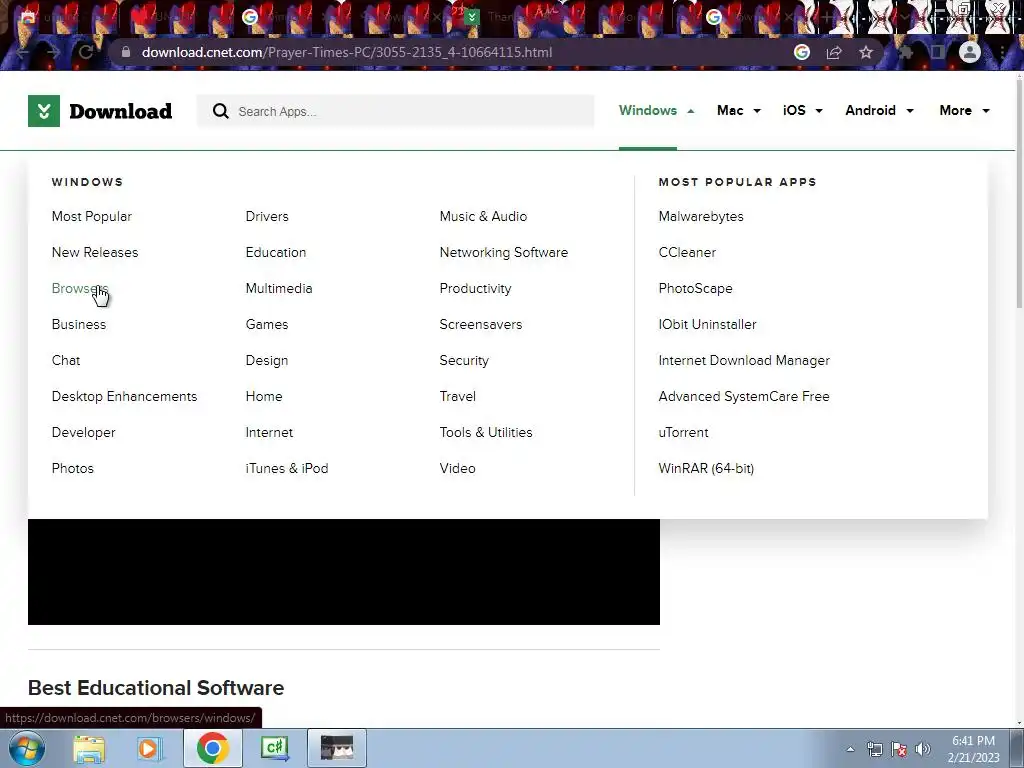The height and width of the screenshot is (768, 1024).
Task: Open the Developer category
Action: pyautogui.click(x=84, y=432)
